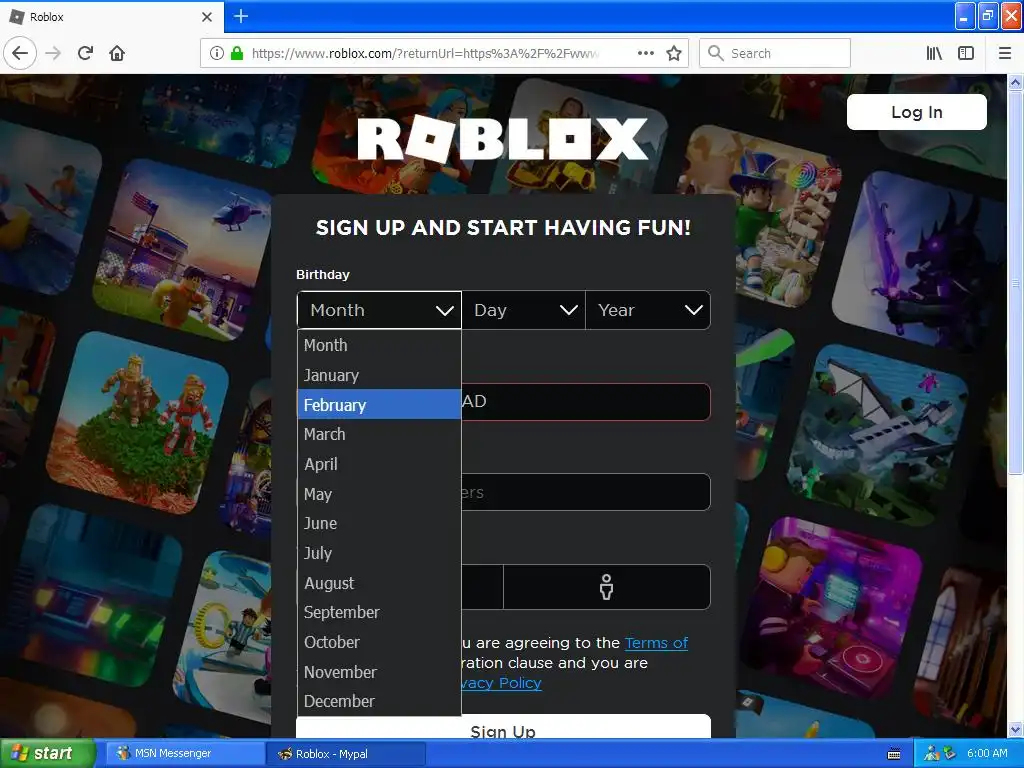
Task: Select Roblox - Mypal taskbar button
Action: click(x=345, y=753)
